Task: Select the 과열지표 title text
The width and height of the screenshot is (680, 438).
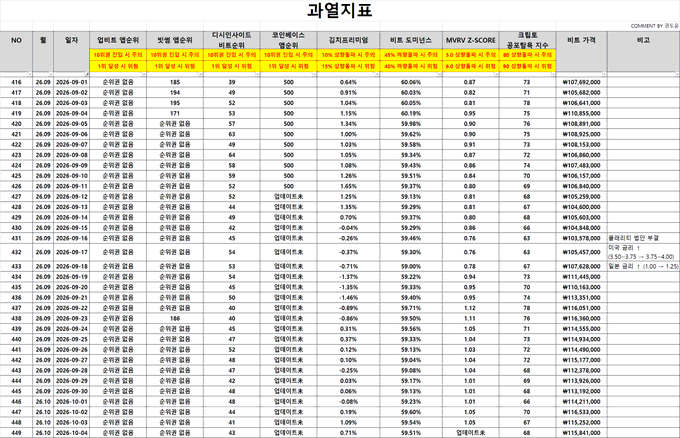Action: tap(340, 10)
